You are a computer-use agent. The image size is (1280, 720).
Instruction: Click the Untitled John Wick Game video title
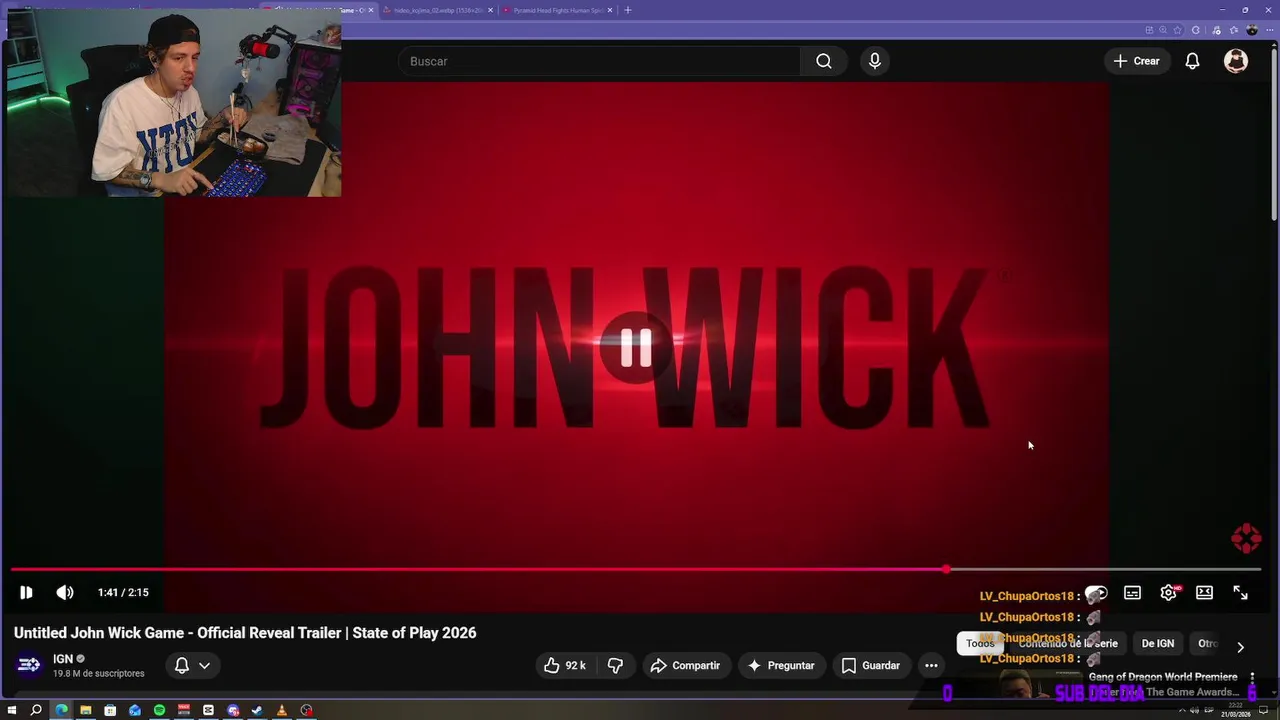pyautogui.click(x=245, y=633)
